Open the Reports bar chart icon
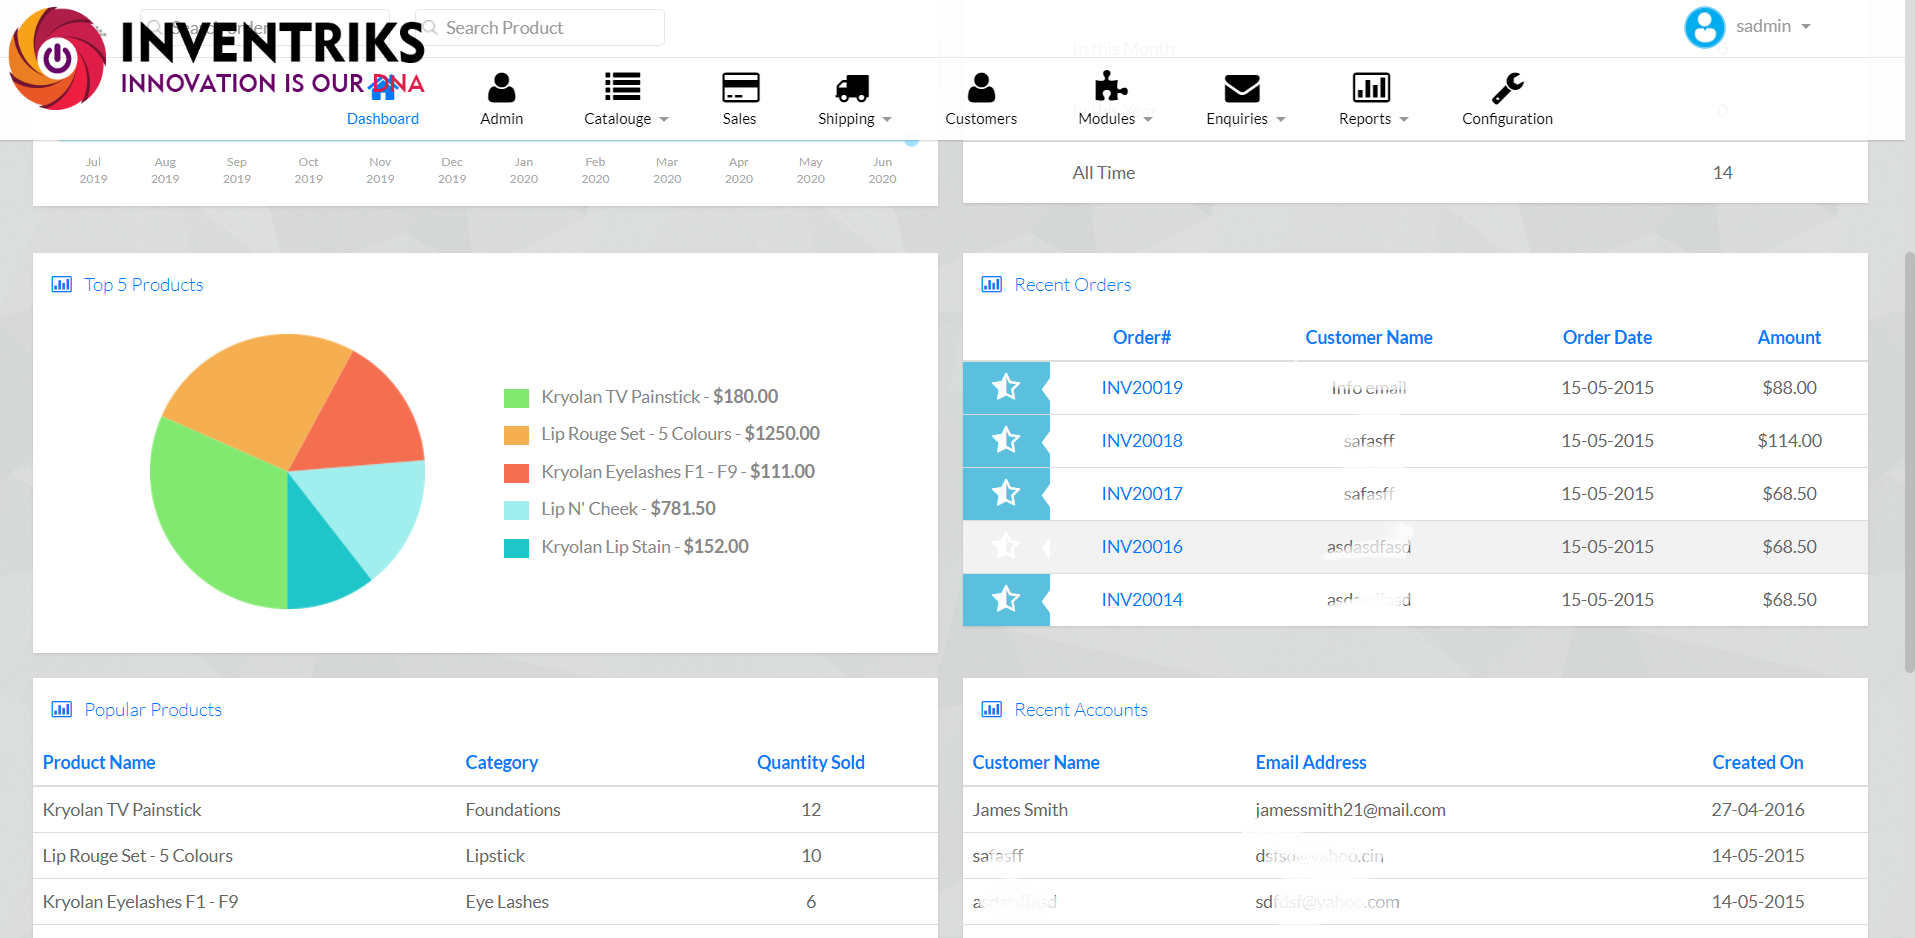Screen dimensions: 1915x938 click(x=1371, y=88)
